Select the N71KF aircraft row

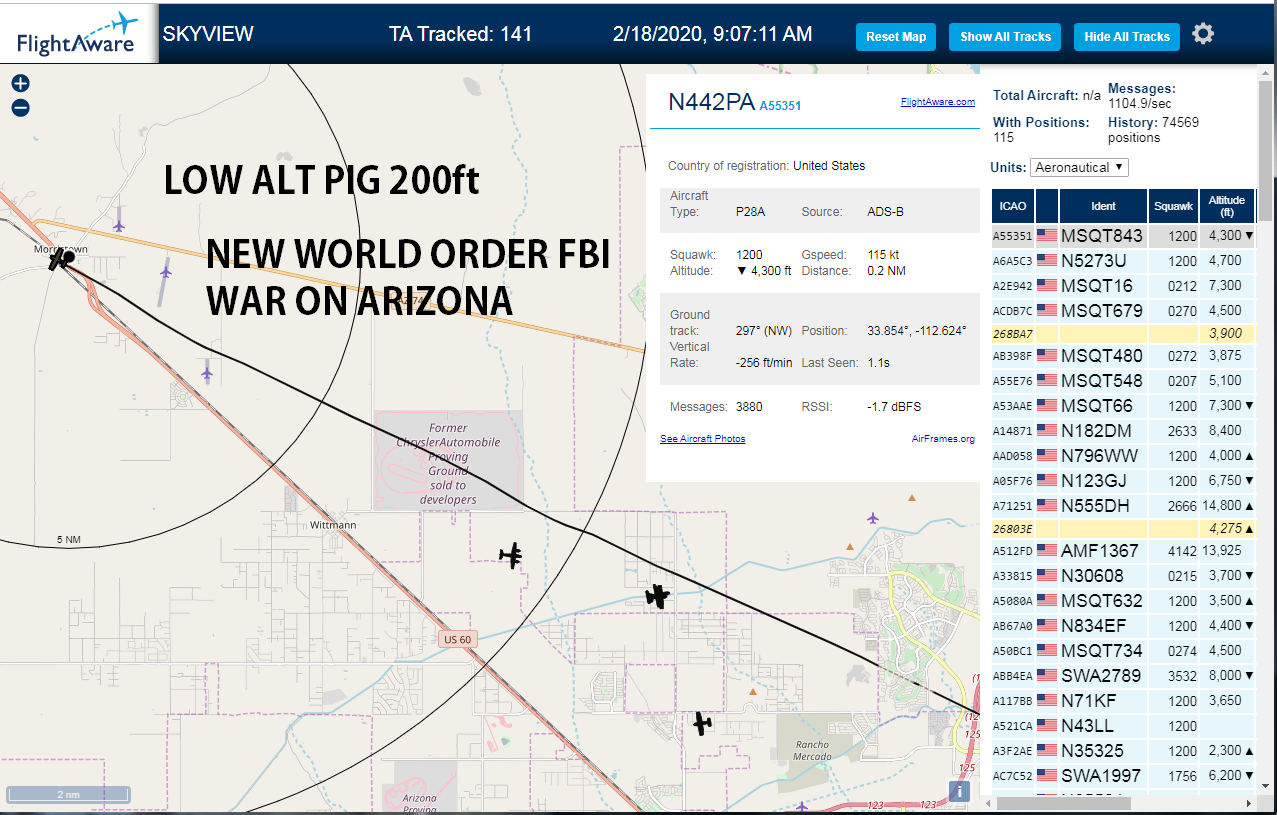coord(1123,701)
